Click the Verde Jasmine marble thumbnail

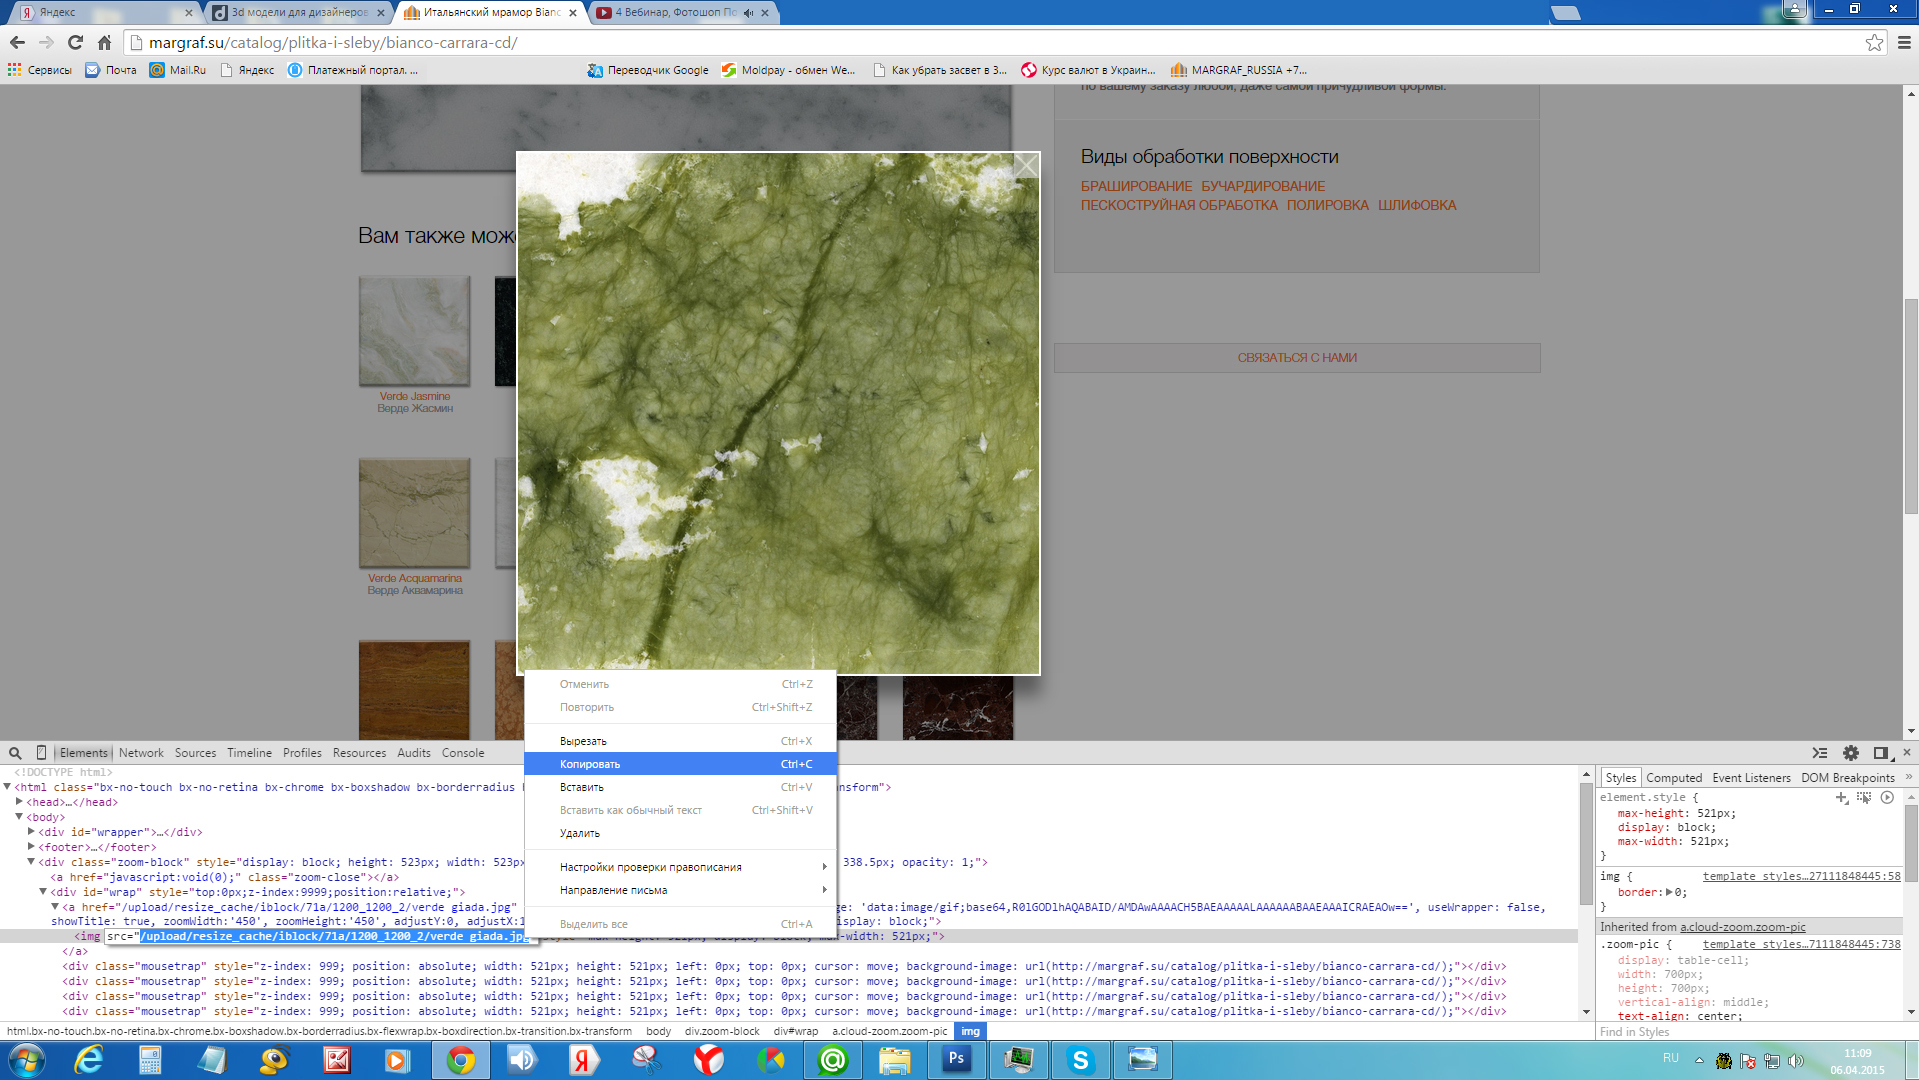click(x=414, y=331)
